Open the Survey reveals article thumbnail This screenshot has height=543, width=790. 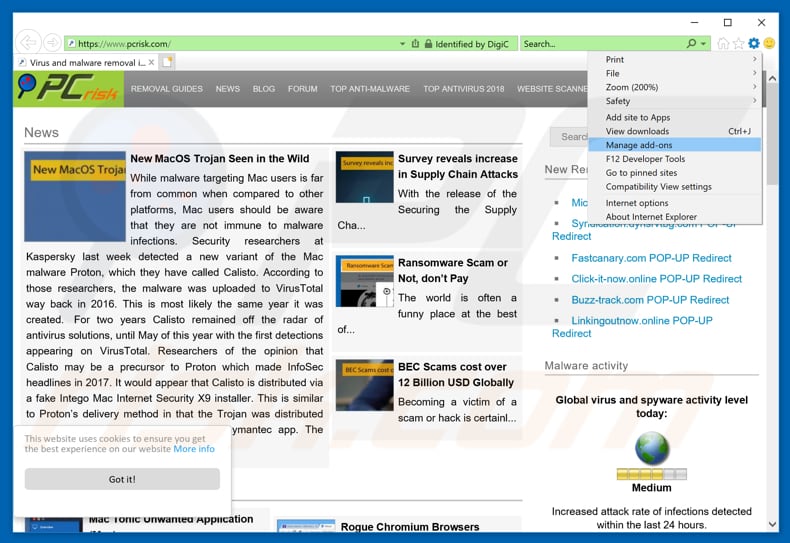tap(365, 177)
